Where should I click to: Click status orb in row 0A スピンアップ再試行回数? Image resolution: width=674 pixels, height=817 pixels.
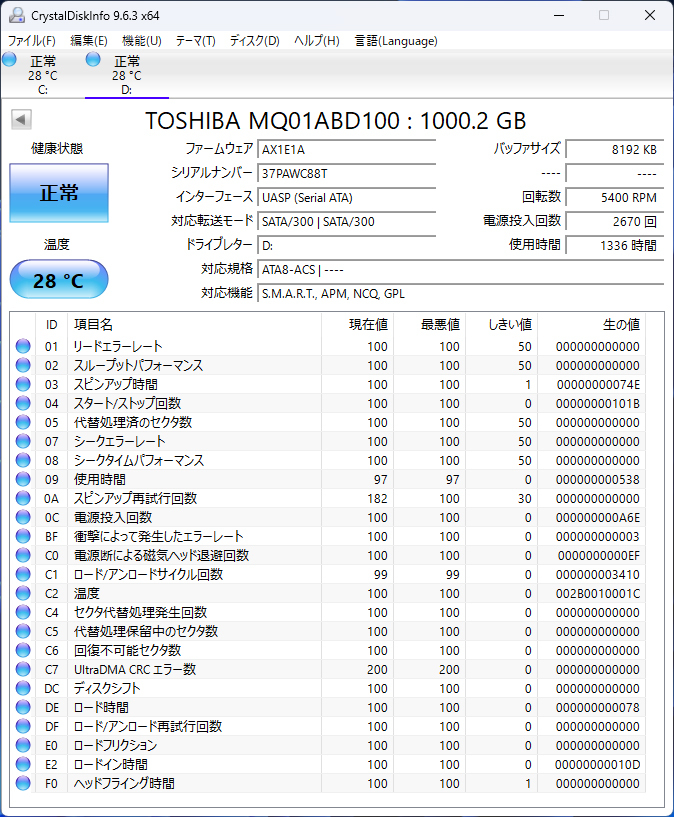click(x=23, y=498)
